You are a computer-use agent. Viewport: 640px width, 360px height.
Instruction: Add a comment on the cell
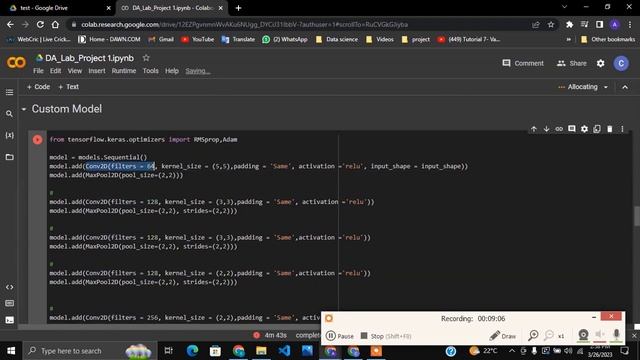(x=571, y=129)
